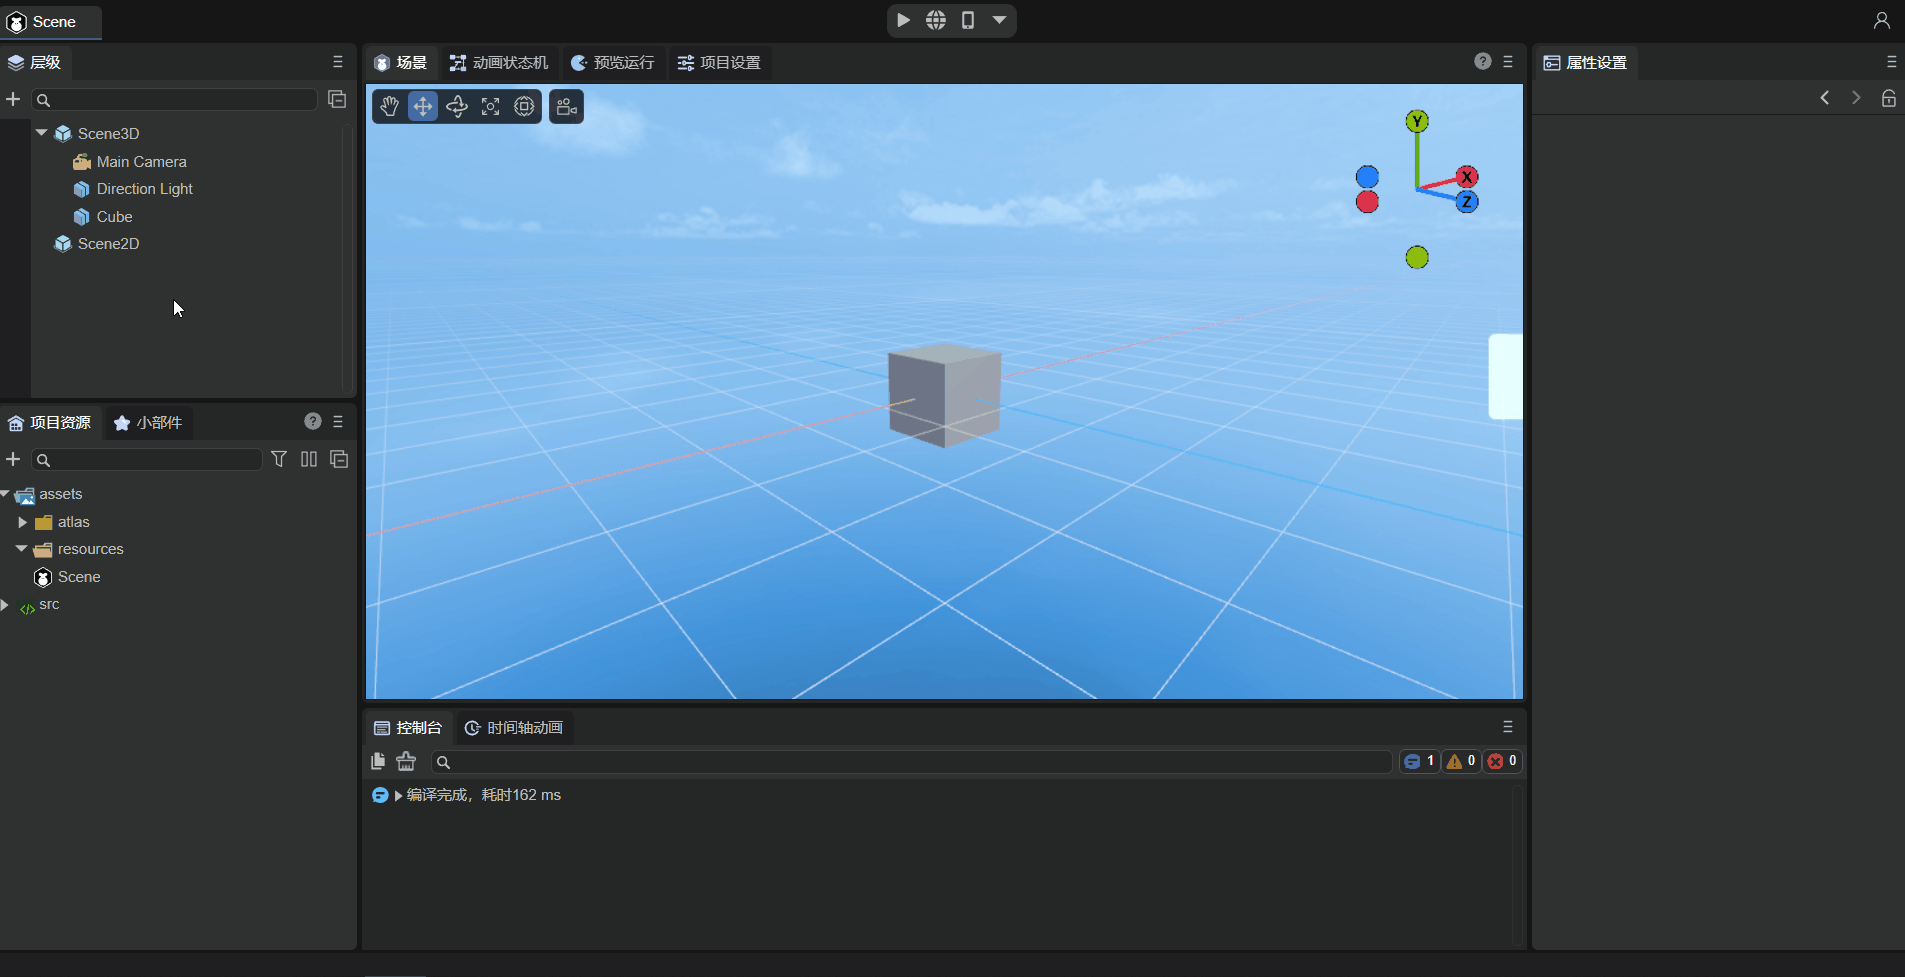Toggle error message filter in console

[x=1502, y=761]
